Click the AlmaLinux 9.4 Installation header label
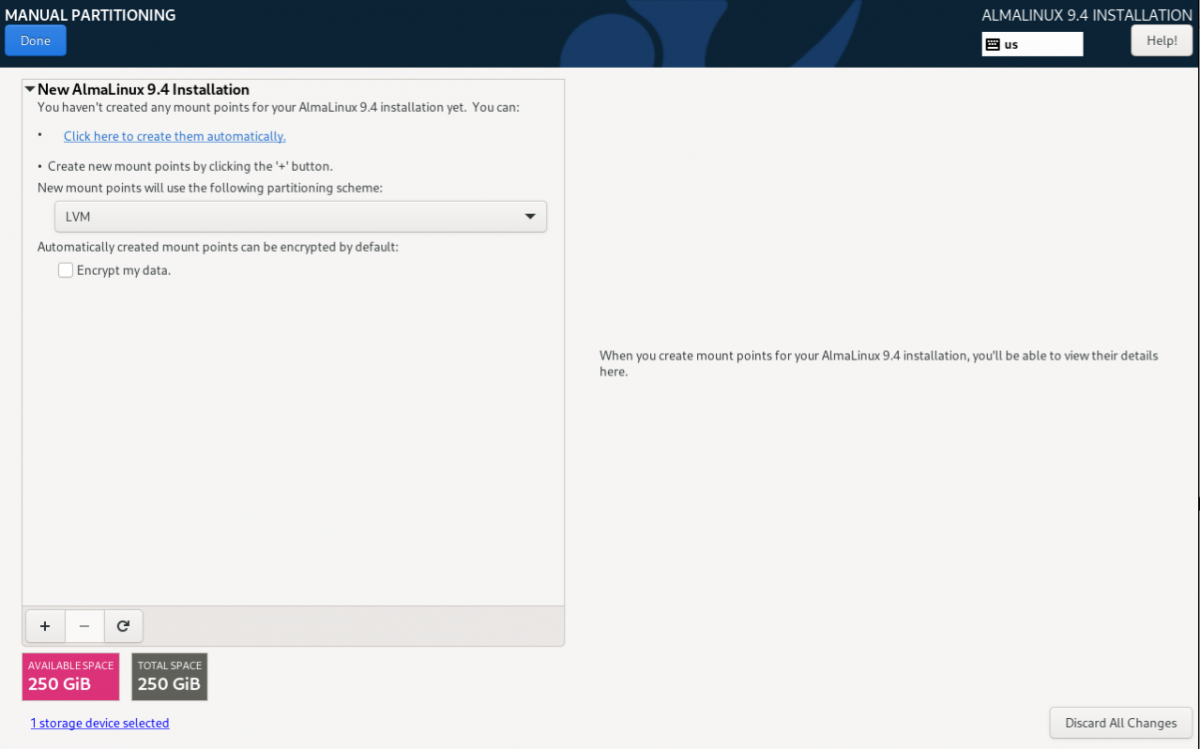The image size is (1200, 749). coord(1088,15)
